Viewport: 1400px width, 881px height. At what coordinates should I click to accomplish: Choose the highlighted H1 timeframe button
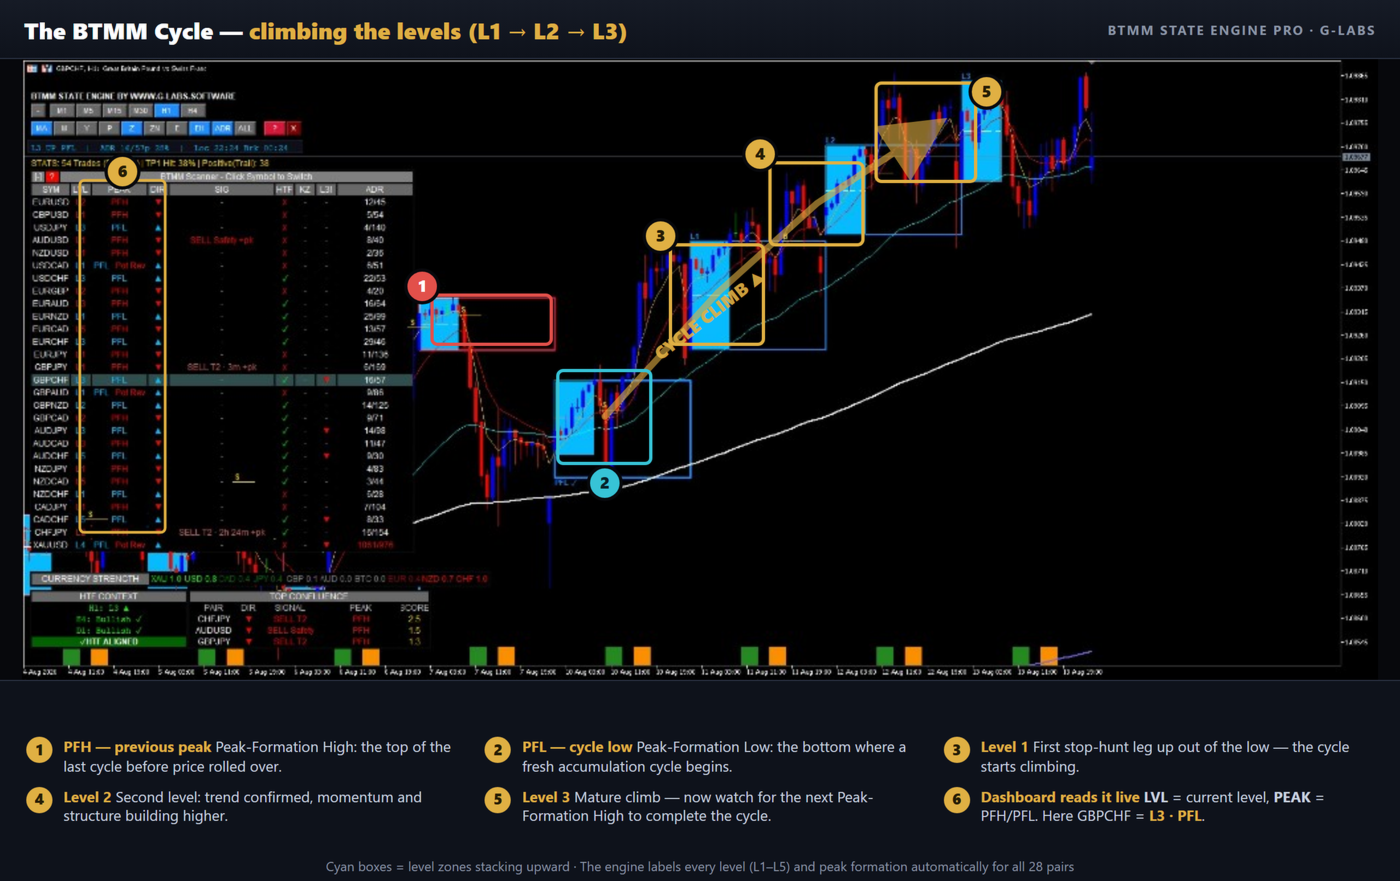coord(166,111)
